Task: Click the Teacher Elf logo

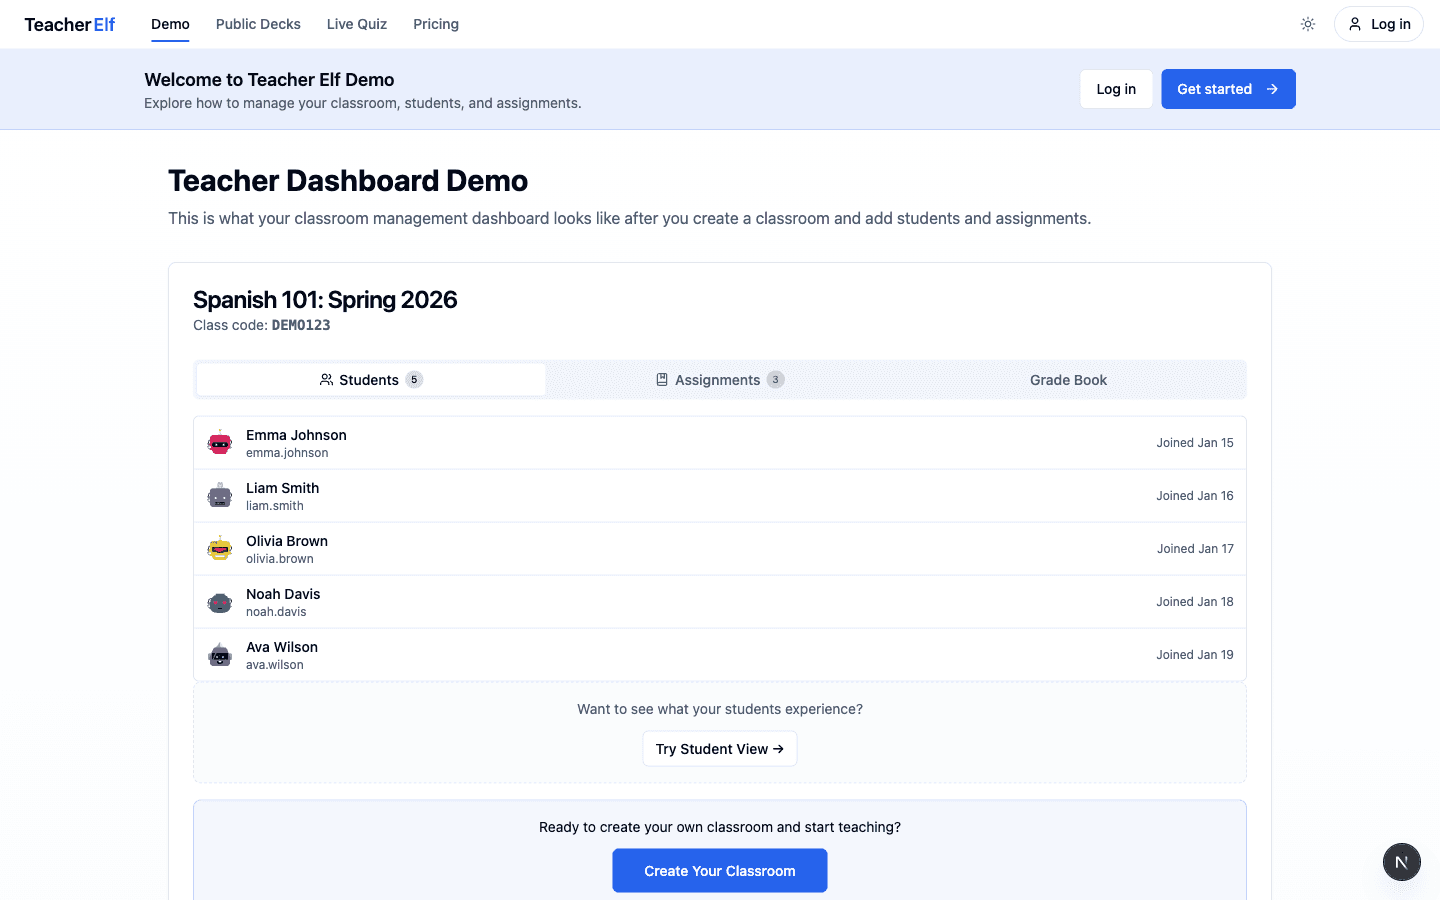Action: pyautogui.click(x=70, y=24)
